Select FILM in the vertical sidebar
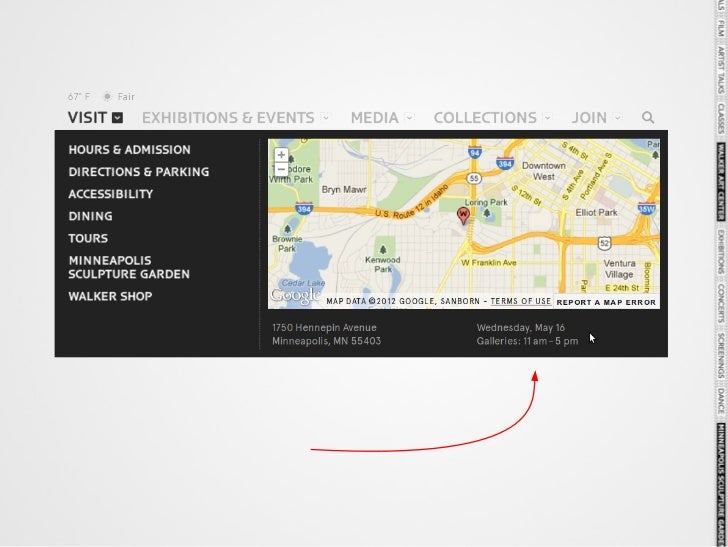This screenshot has height=547, width=728. coord(721,27)
